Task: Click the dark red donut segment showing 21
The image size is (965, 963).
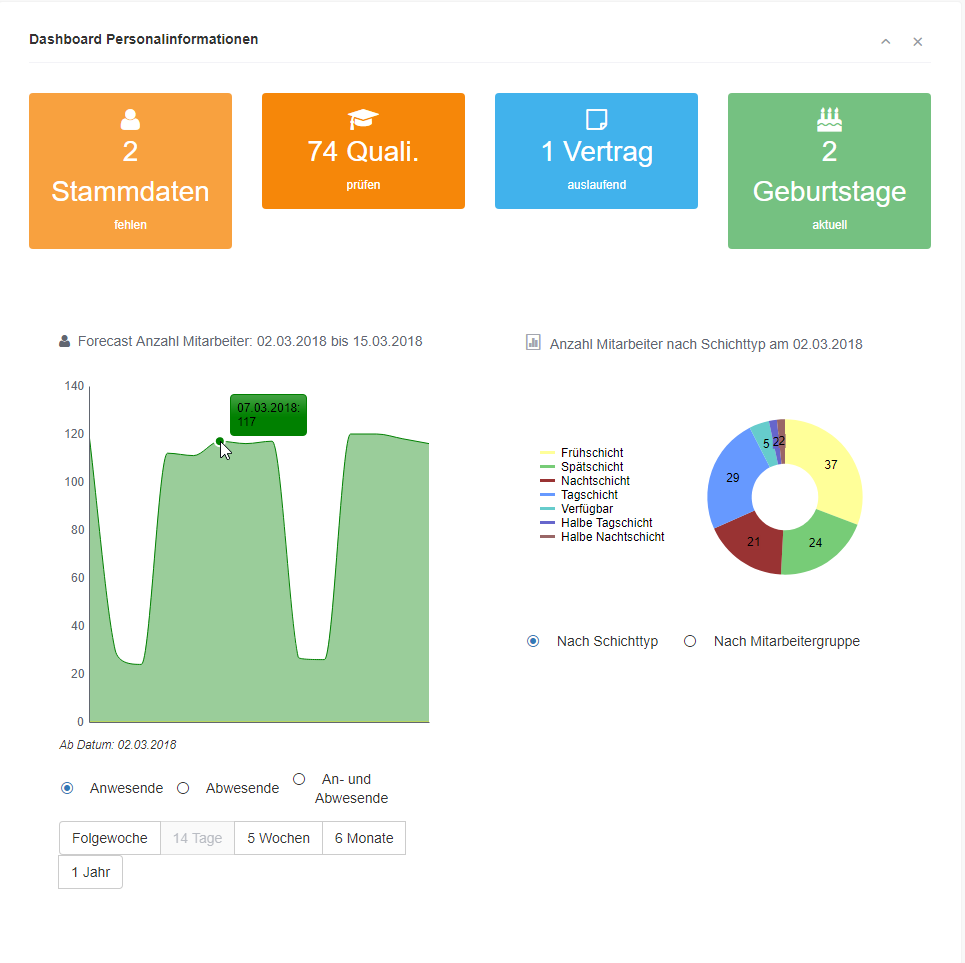Action: click(752, 543)
